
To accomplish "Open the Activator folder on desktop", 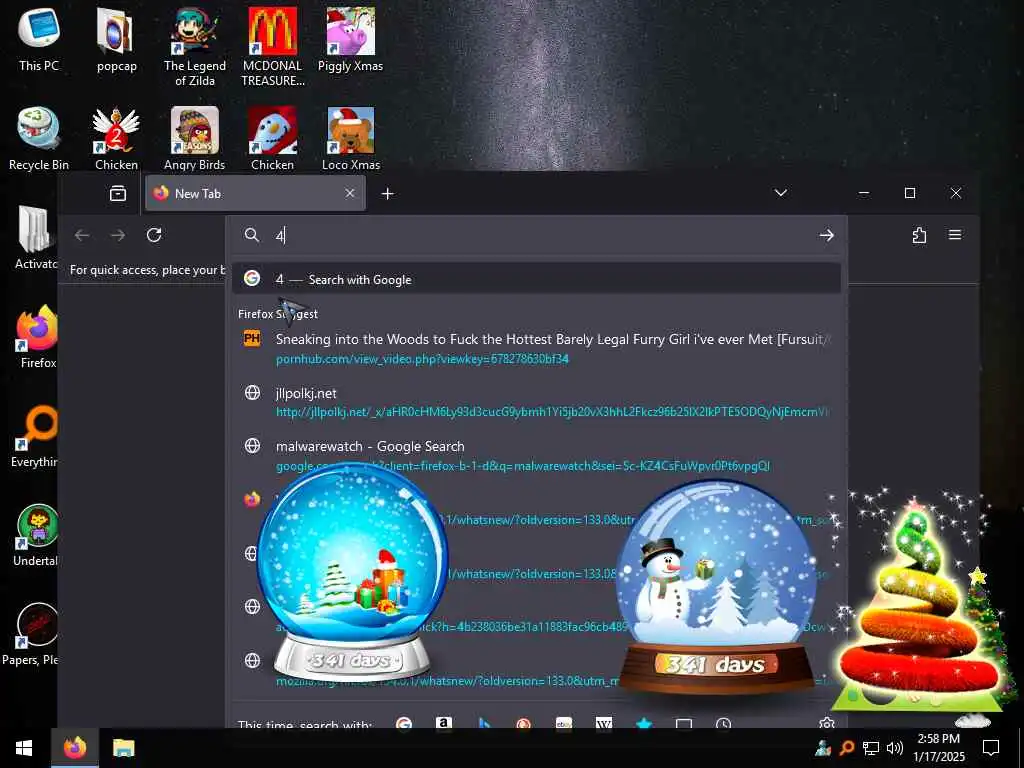I will (x=36, y=237).
